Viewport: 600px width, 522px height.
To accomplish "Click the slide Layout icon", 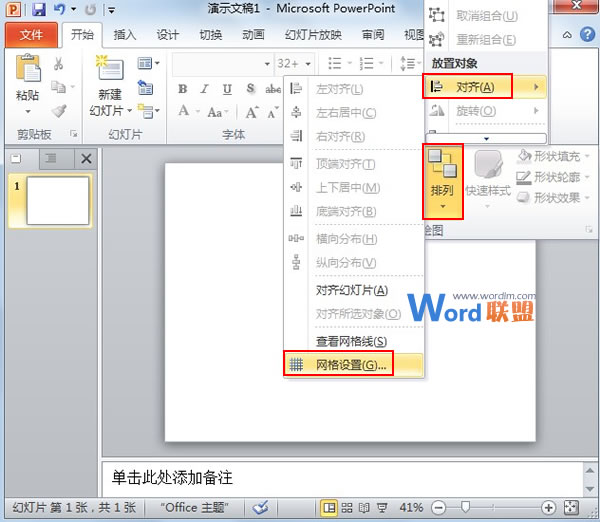I will 145,63.
